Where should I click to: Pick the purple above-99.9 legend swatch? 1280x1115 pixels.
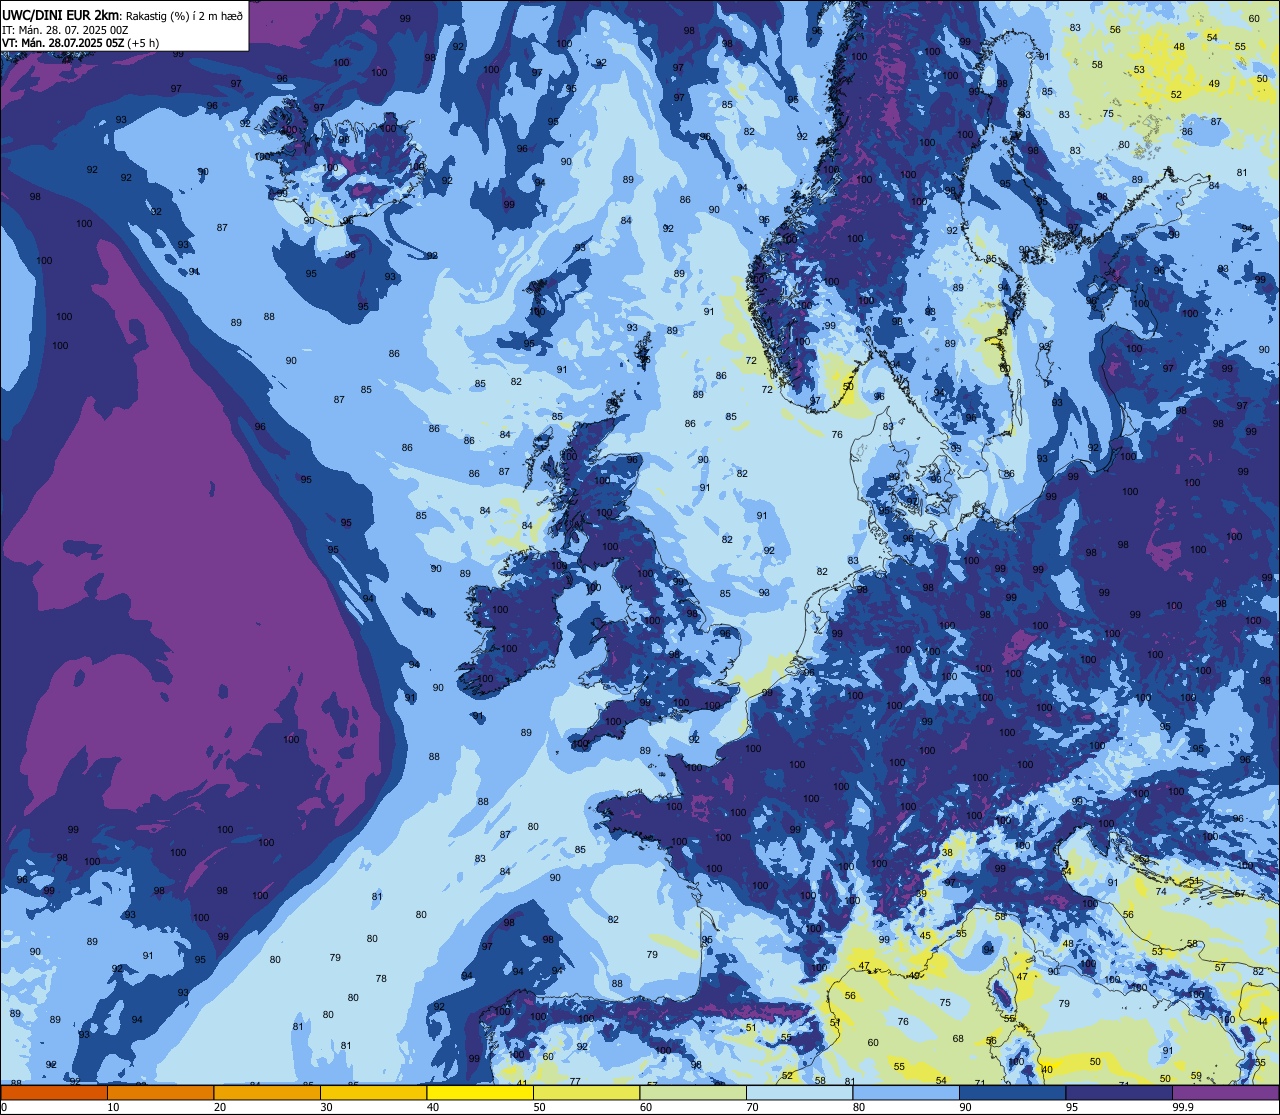[x=1225, y=1092]
